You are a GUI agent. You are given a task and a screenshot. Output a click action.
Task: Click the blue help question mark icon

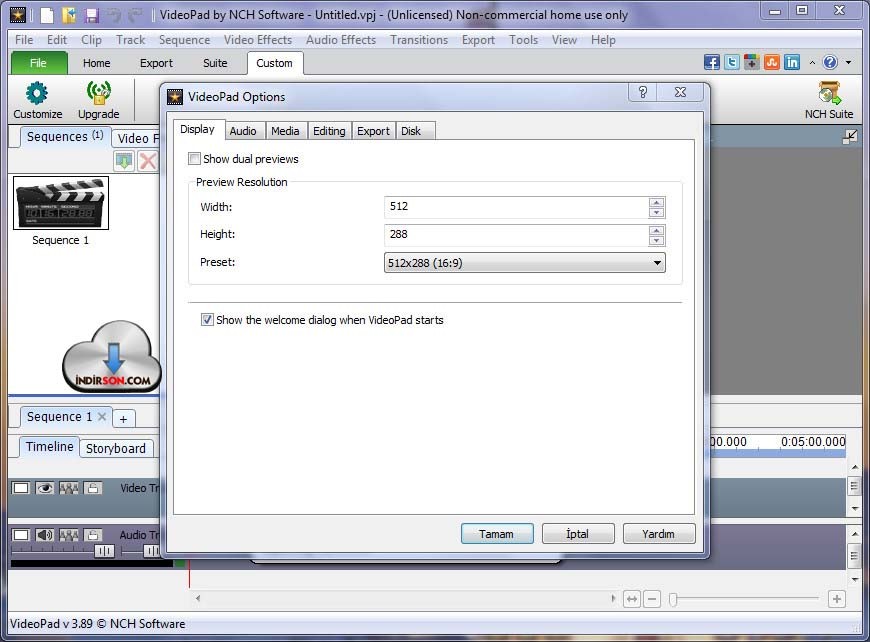(830, 62)
